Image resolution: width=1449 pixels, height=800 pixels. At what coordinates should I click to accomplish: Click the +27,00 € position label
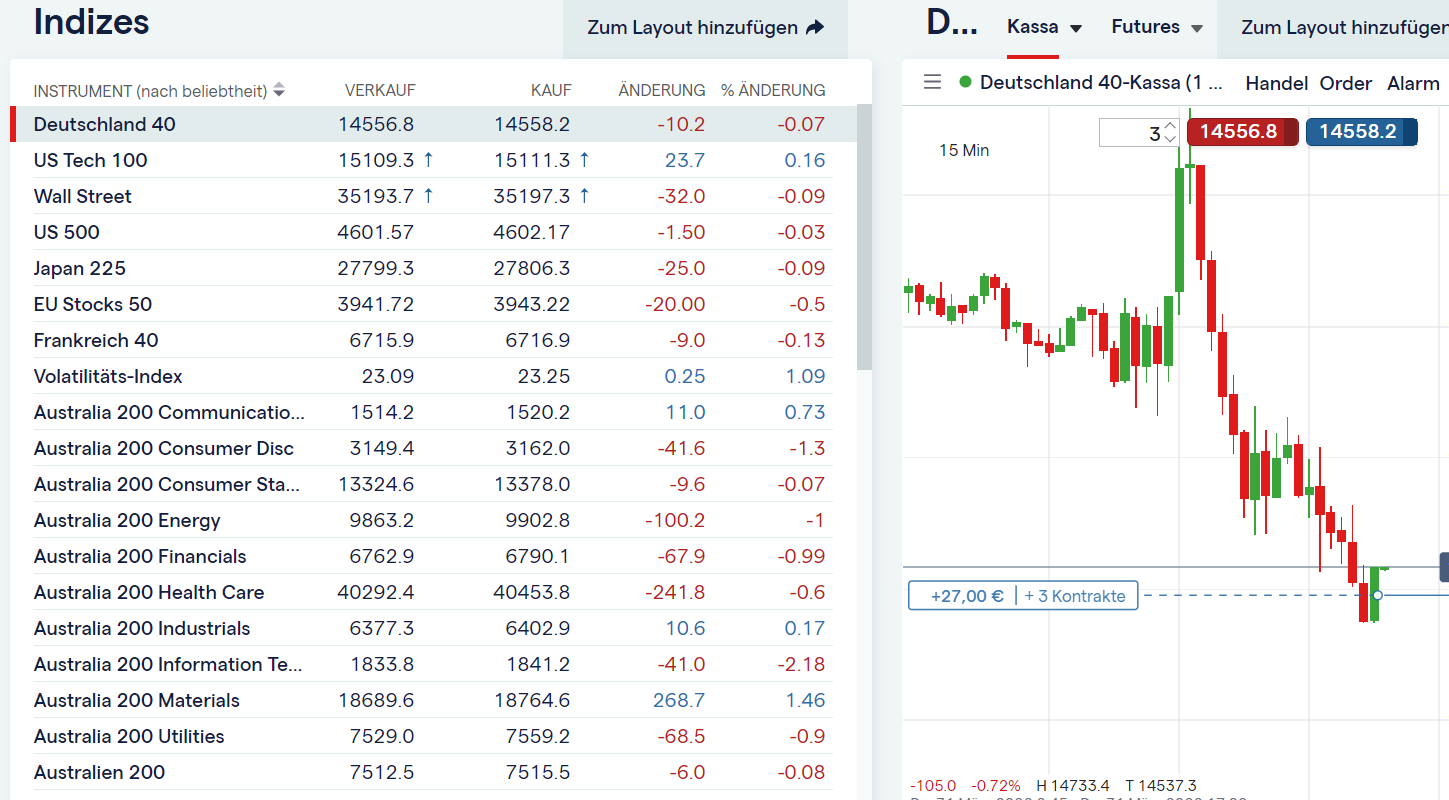966,596
